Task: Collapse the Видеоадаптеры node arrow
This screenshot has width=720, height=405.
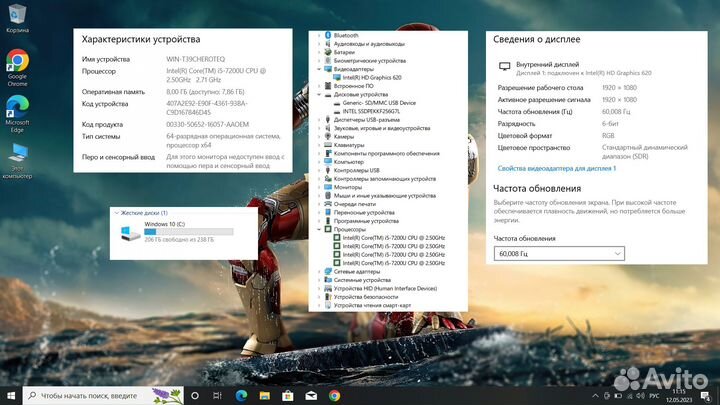Action: click(x=319, y=69)
